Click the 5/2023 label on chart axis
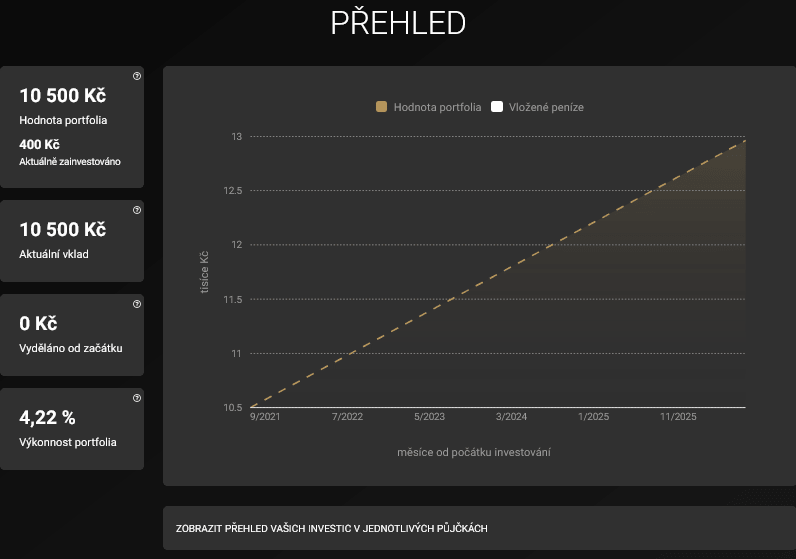796x559 pixels. 429,417
